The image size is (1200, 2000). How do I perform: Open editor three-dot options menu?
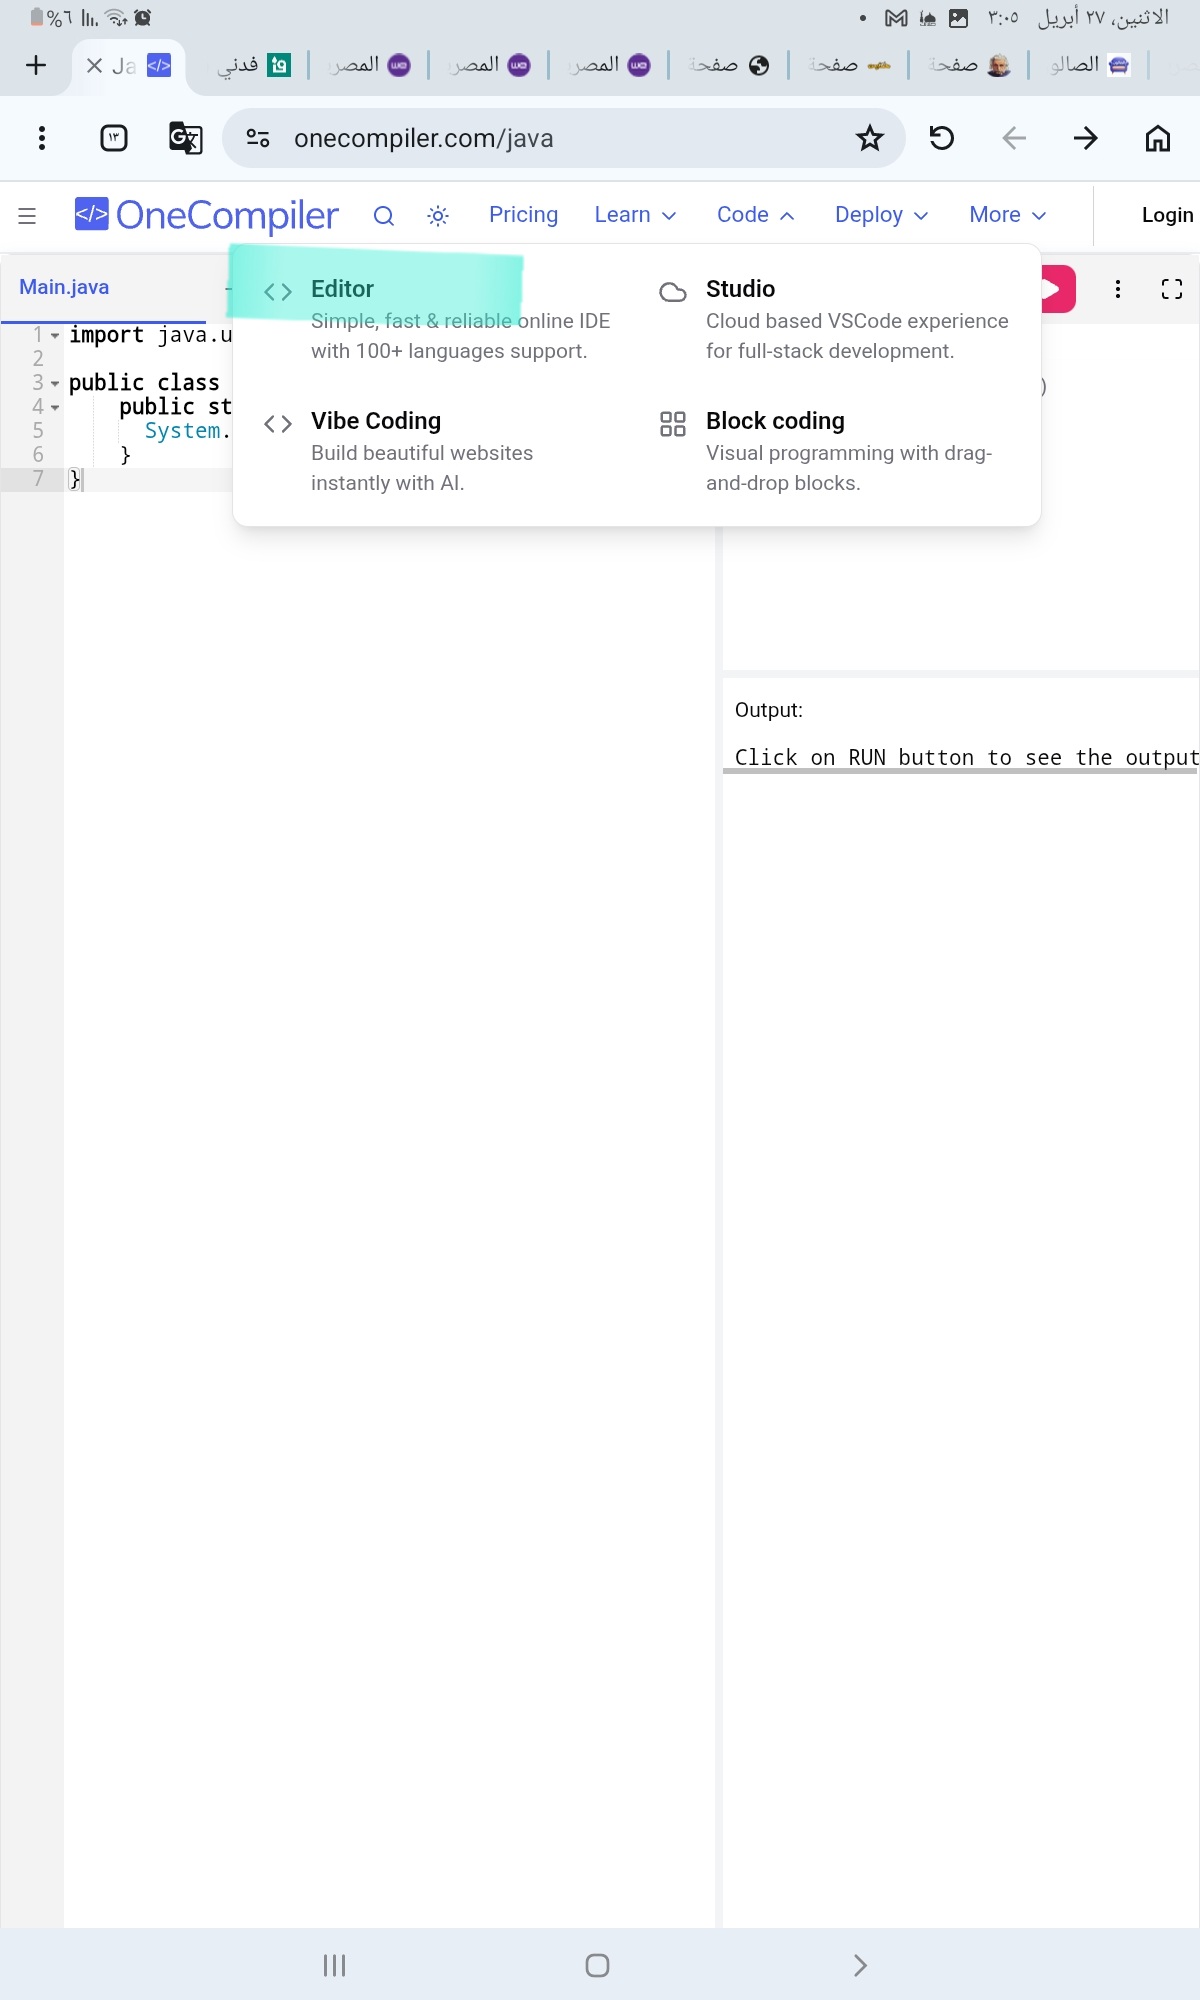coord(1118,289)
